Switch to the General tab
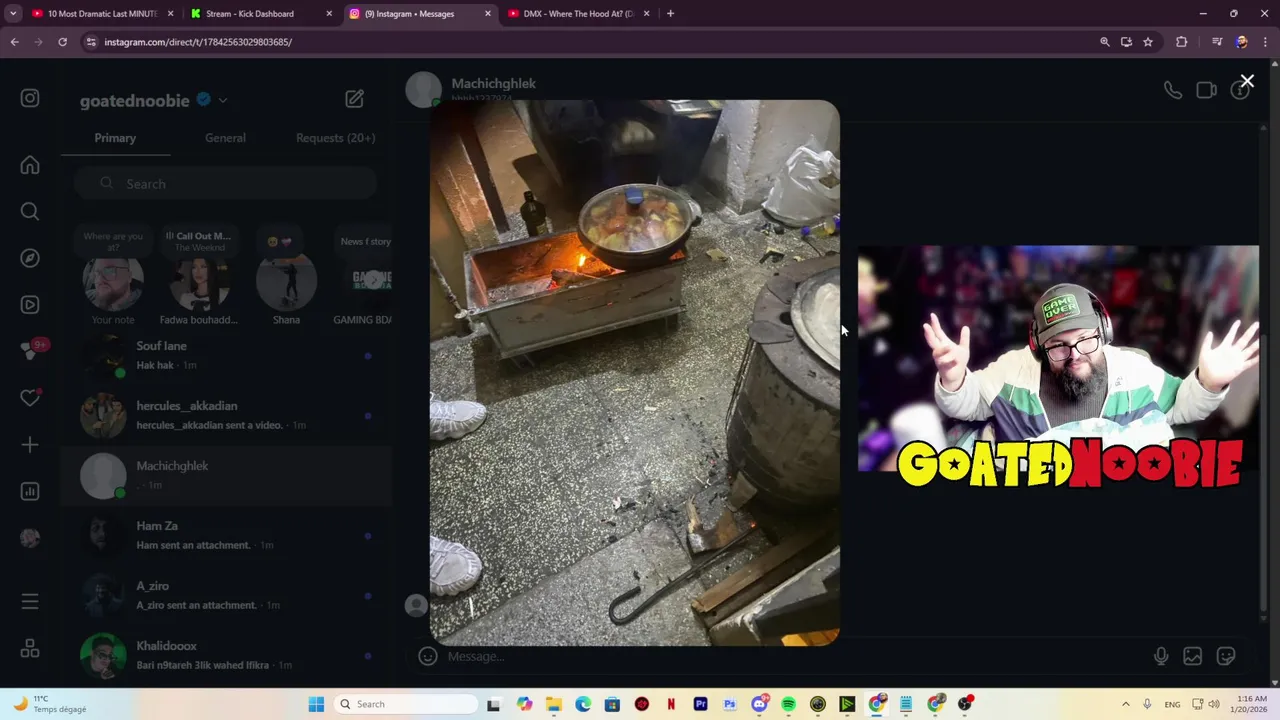This screenshot has height=720, width=1280. 225,138
